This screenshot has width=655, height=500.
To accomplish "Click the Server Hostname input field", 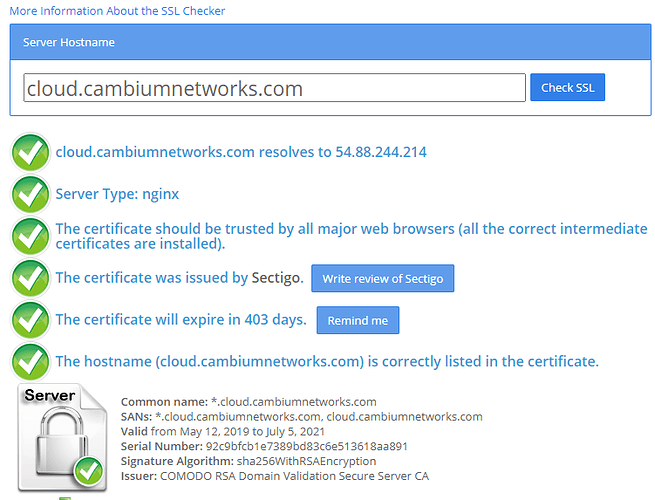I will 274,88.
